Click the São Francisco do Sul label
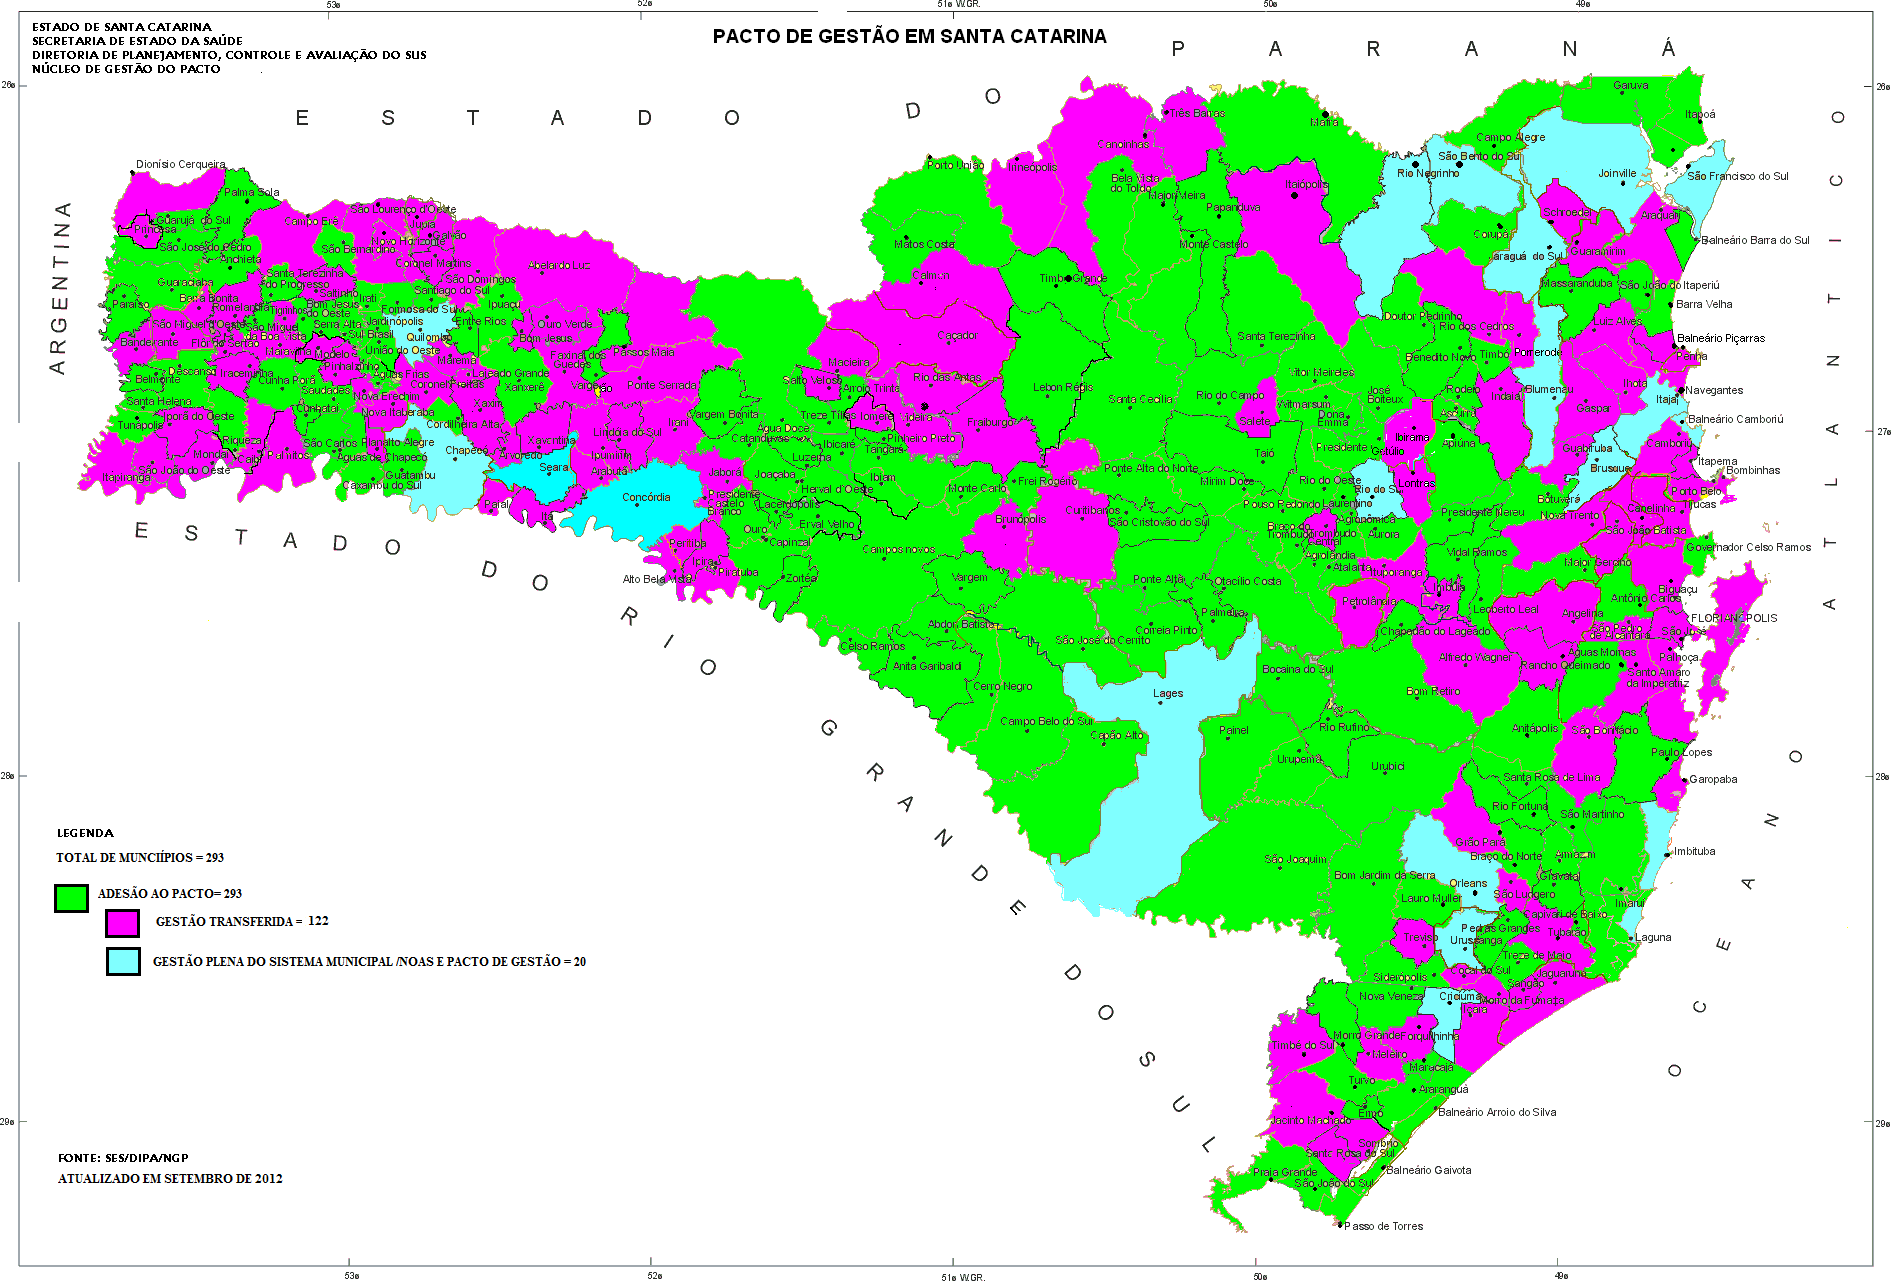The height and width of the screenshot is (1281, 1892). pos(1738,176)
